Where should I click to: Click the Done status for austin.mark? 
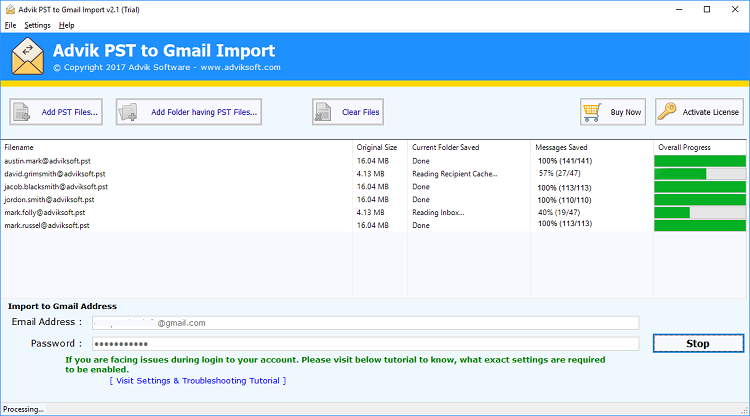coord(421,161)
